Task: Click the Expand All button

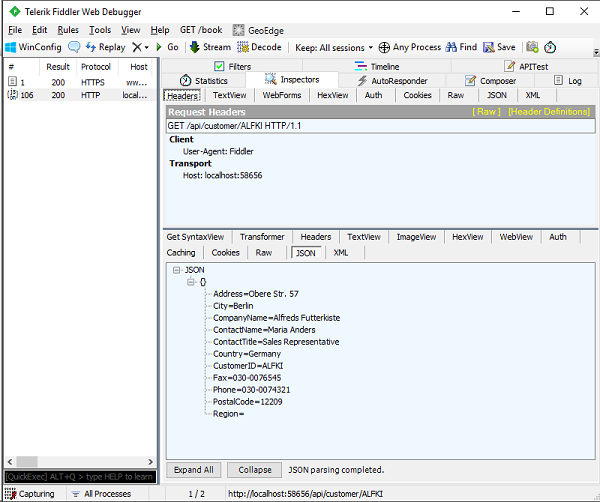Action: [x=194, y=470]
